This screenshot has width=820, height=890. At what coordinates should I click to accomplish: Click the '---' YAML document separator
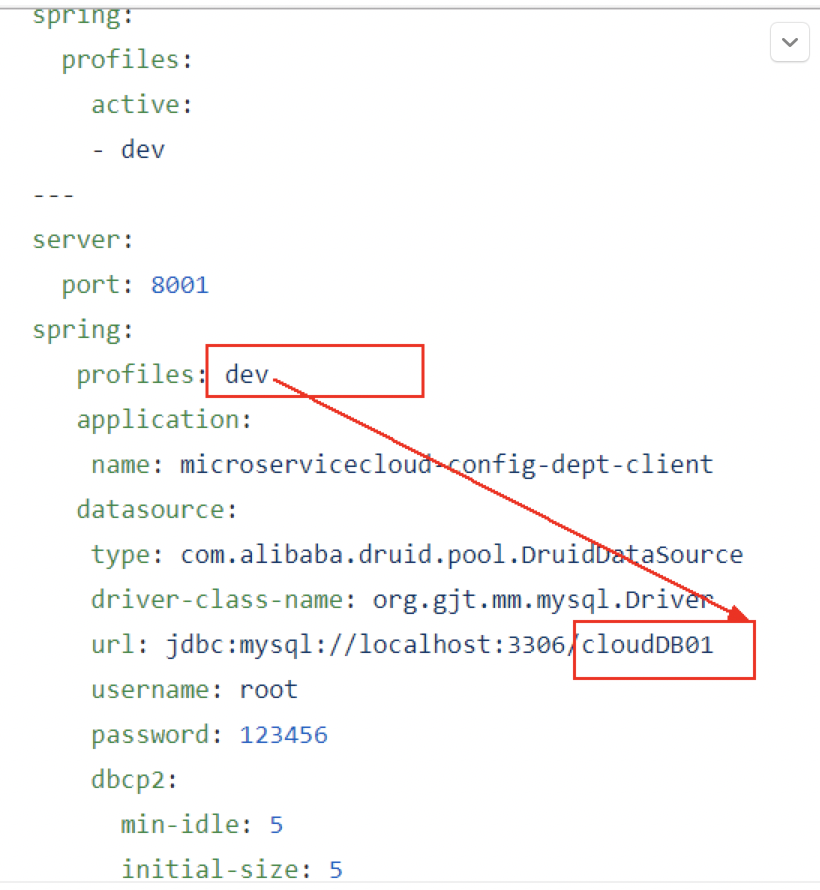pyautogui.click(x=53, y=195)
